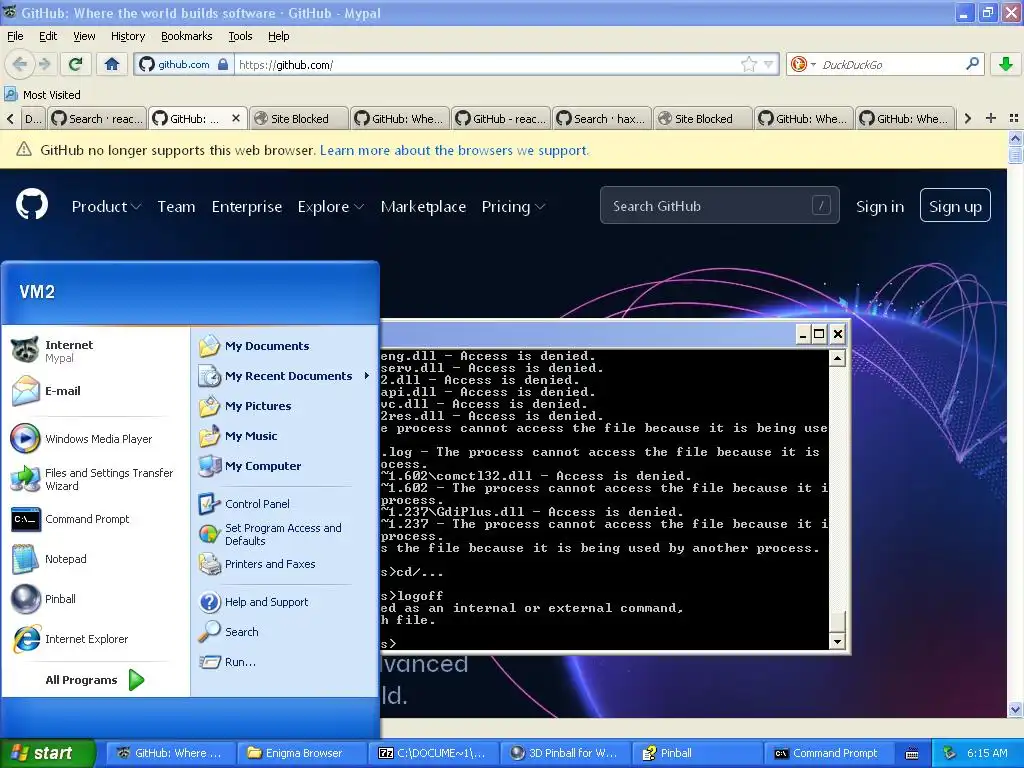Screen dimensions: 1024x768
Task: Show tabs to the left with the arrow
Action: point(10,118)
